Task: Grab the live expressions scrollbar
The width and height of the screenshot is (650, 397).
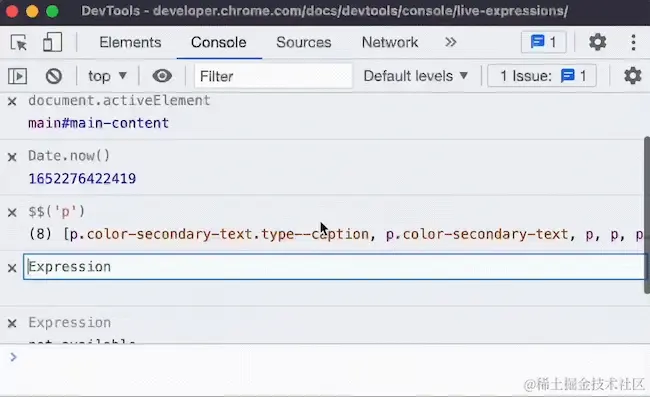Action: [647, 215]
